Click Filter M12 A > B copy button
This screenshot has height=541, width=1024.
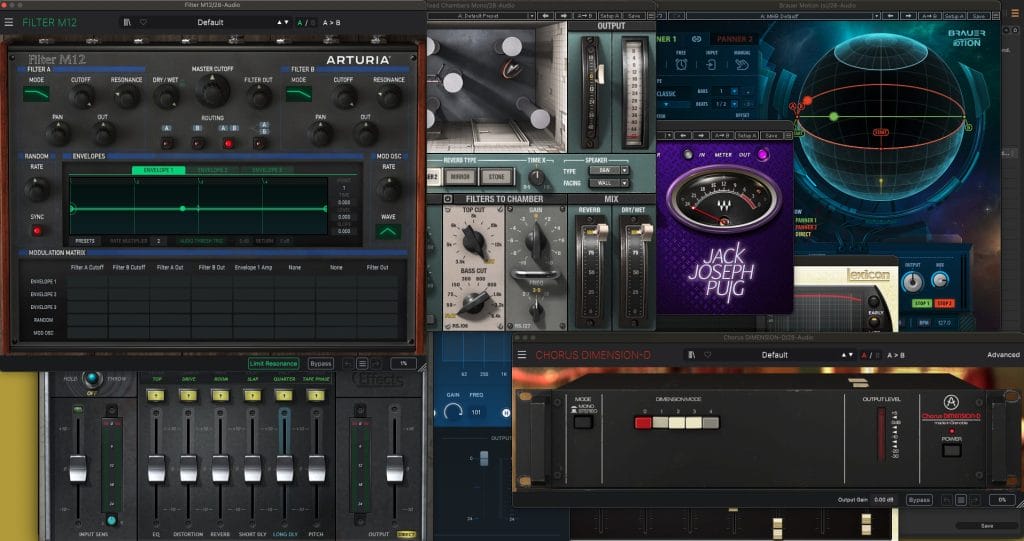[332, 22]
